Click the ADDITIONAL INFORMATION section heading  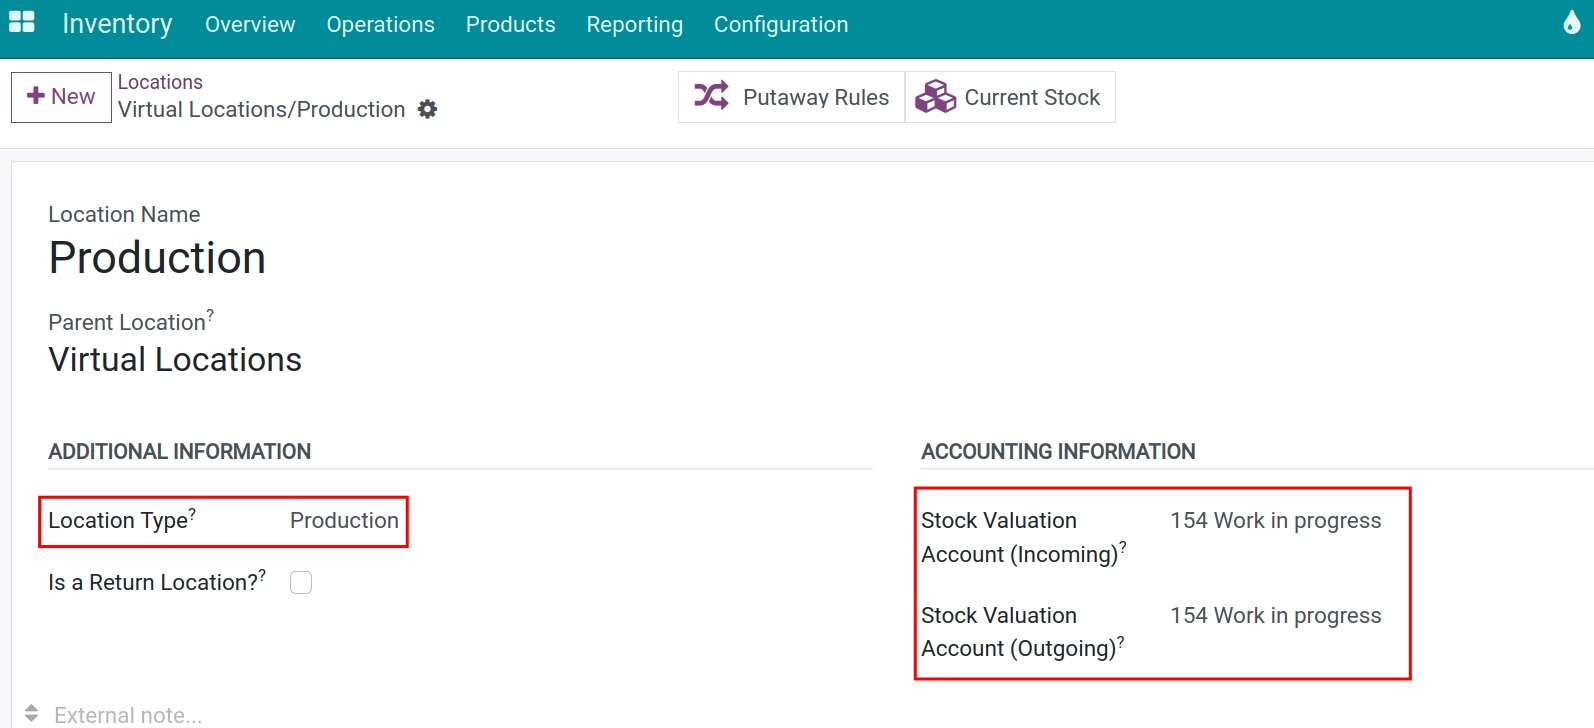180,451
